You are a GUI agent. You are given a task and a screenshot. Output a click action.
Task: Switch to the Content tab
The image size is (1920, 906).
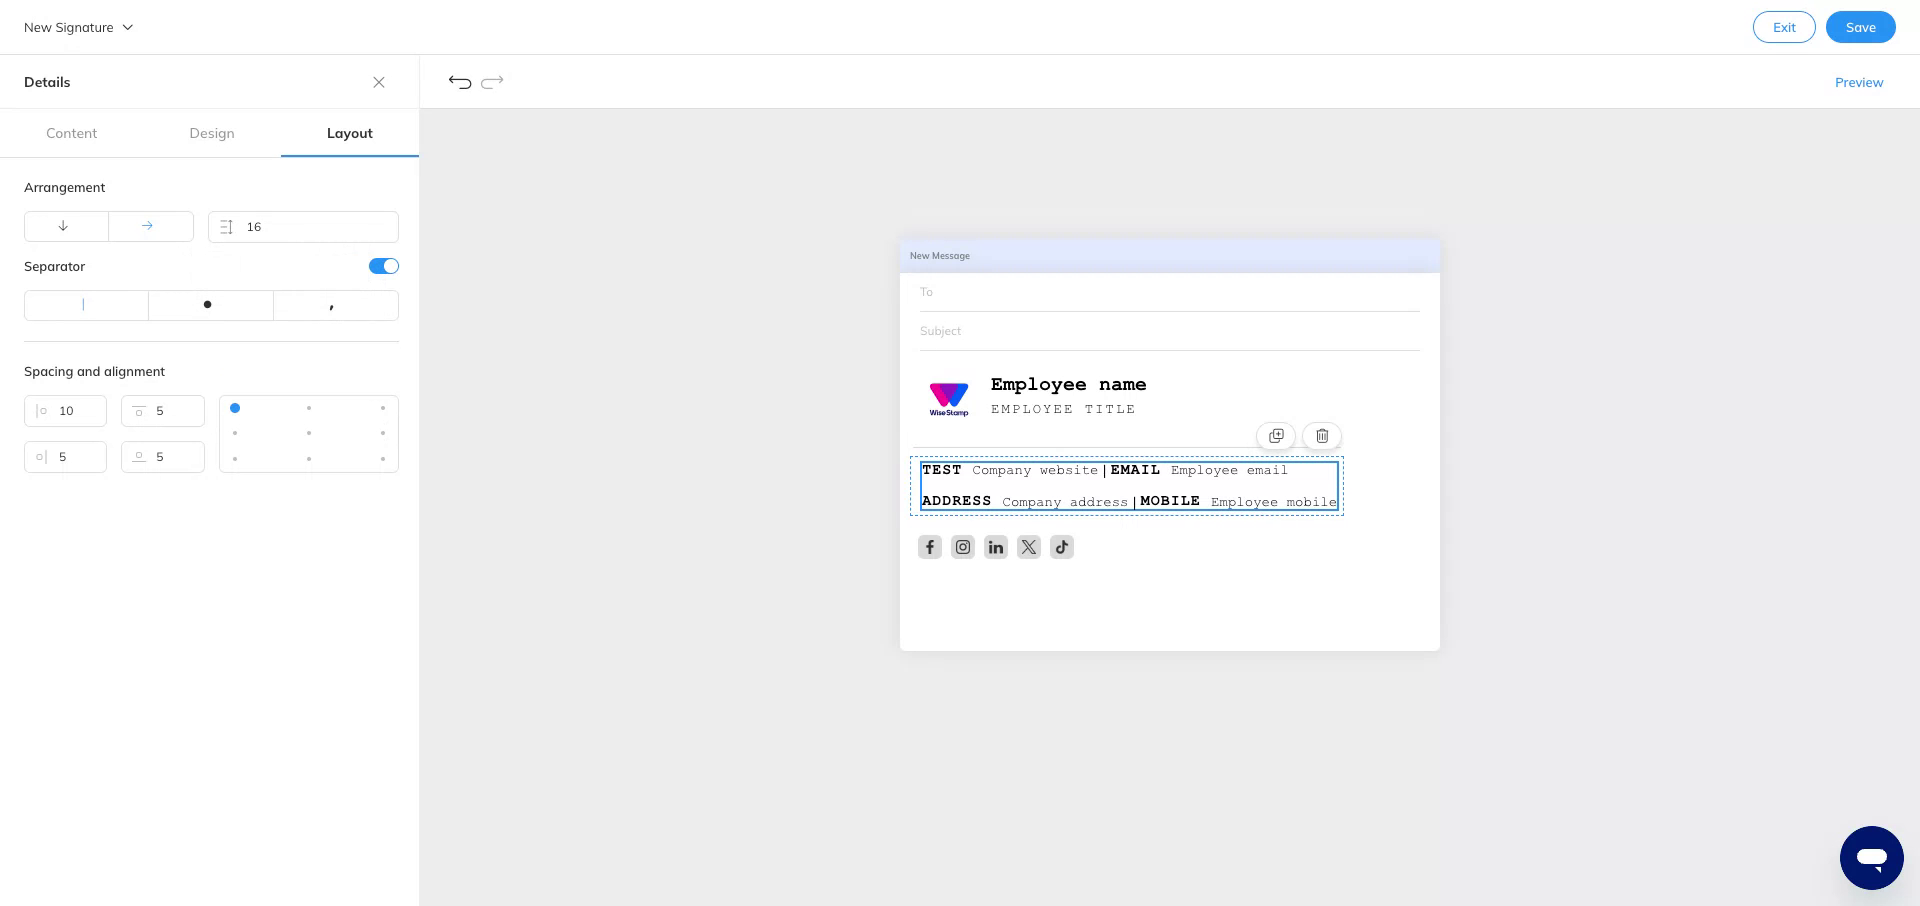point(71,133)
